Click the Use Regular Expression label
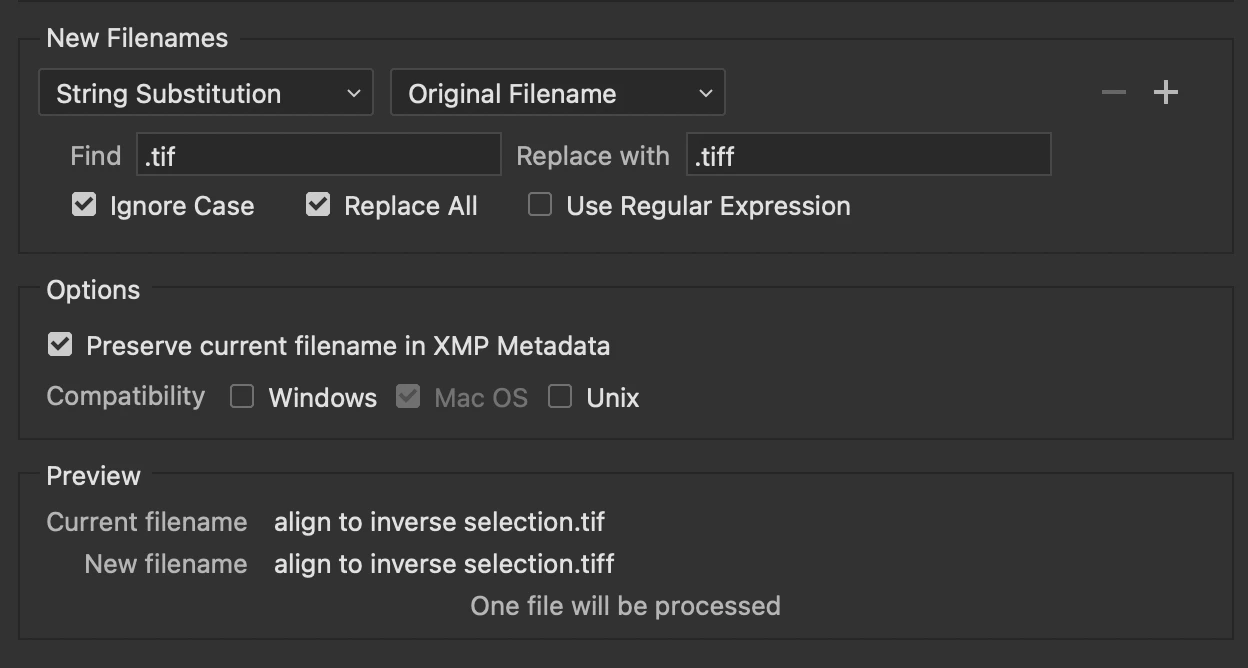Image resolution: width=1248 pixels, height=668 pixels. (708, 206)
